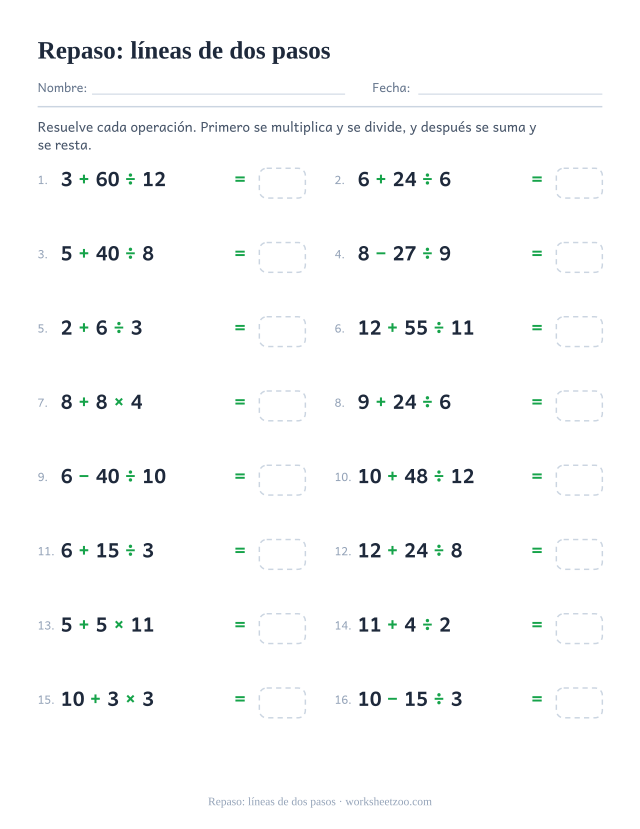Click the answer box for 6 + 24 ÷ 6

579,183
